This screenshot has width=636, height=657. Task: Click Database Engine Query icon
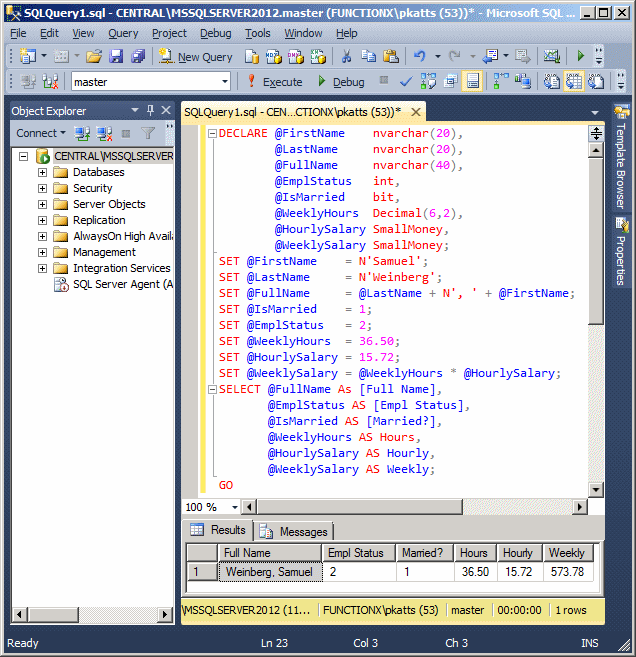252,56
